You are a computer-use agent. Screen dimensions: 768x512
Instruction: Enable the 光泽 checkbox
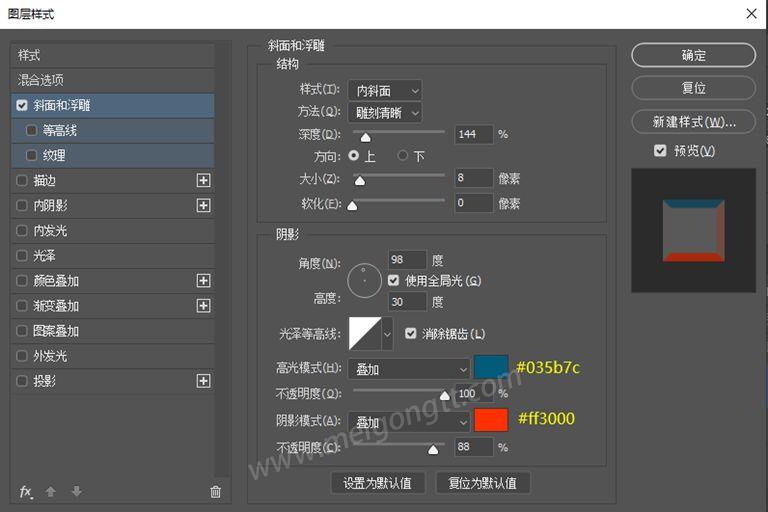coord(22,255)
